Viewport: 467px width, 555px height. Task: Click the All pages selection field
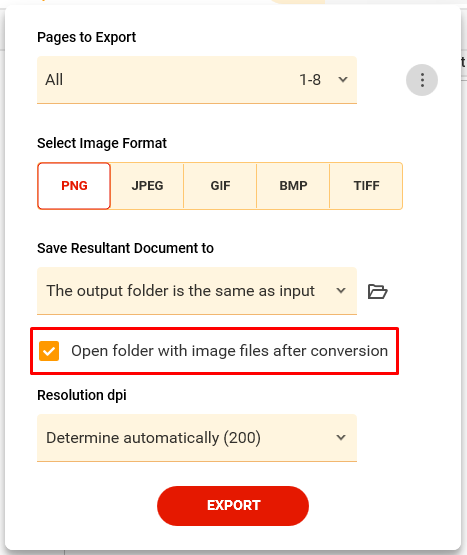197,80
